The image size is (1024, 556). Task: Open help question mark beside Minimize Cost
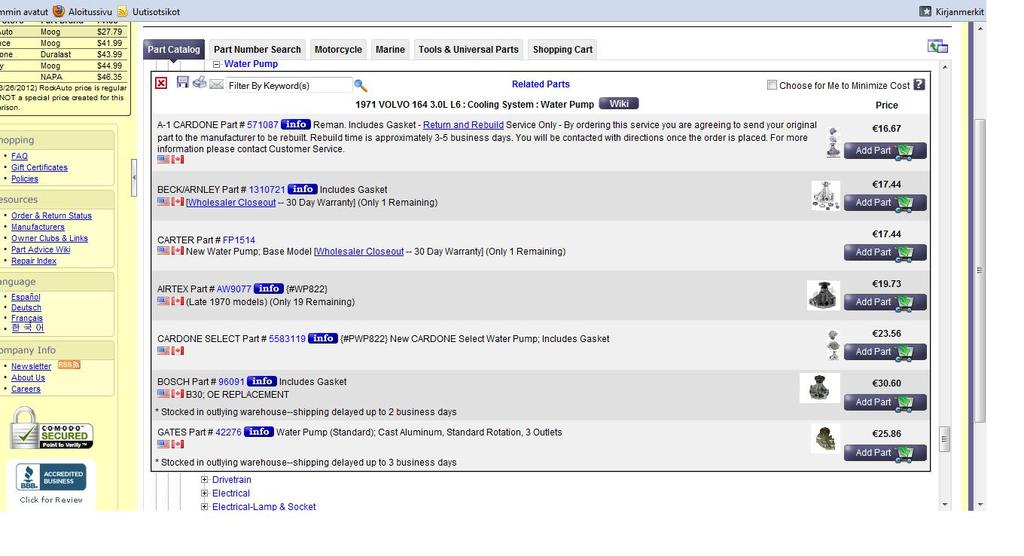click(x=919, y=85)
